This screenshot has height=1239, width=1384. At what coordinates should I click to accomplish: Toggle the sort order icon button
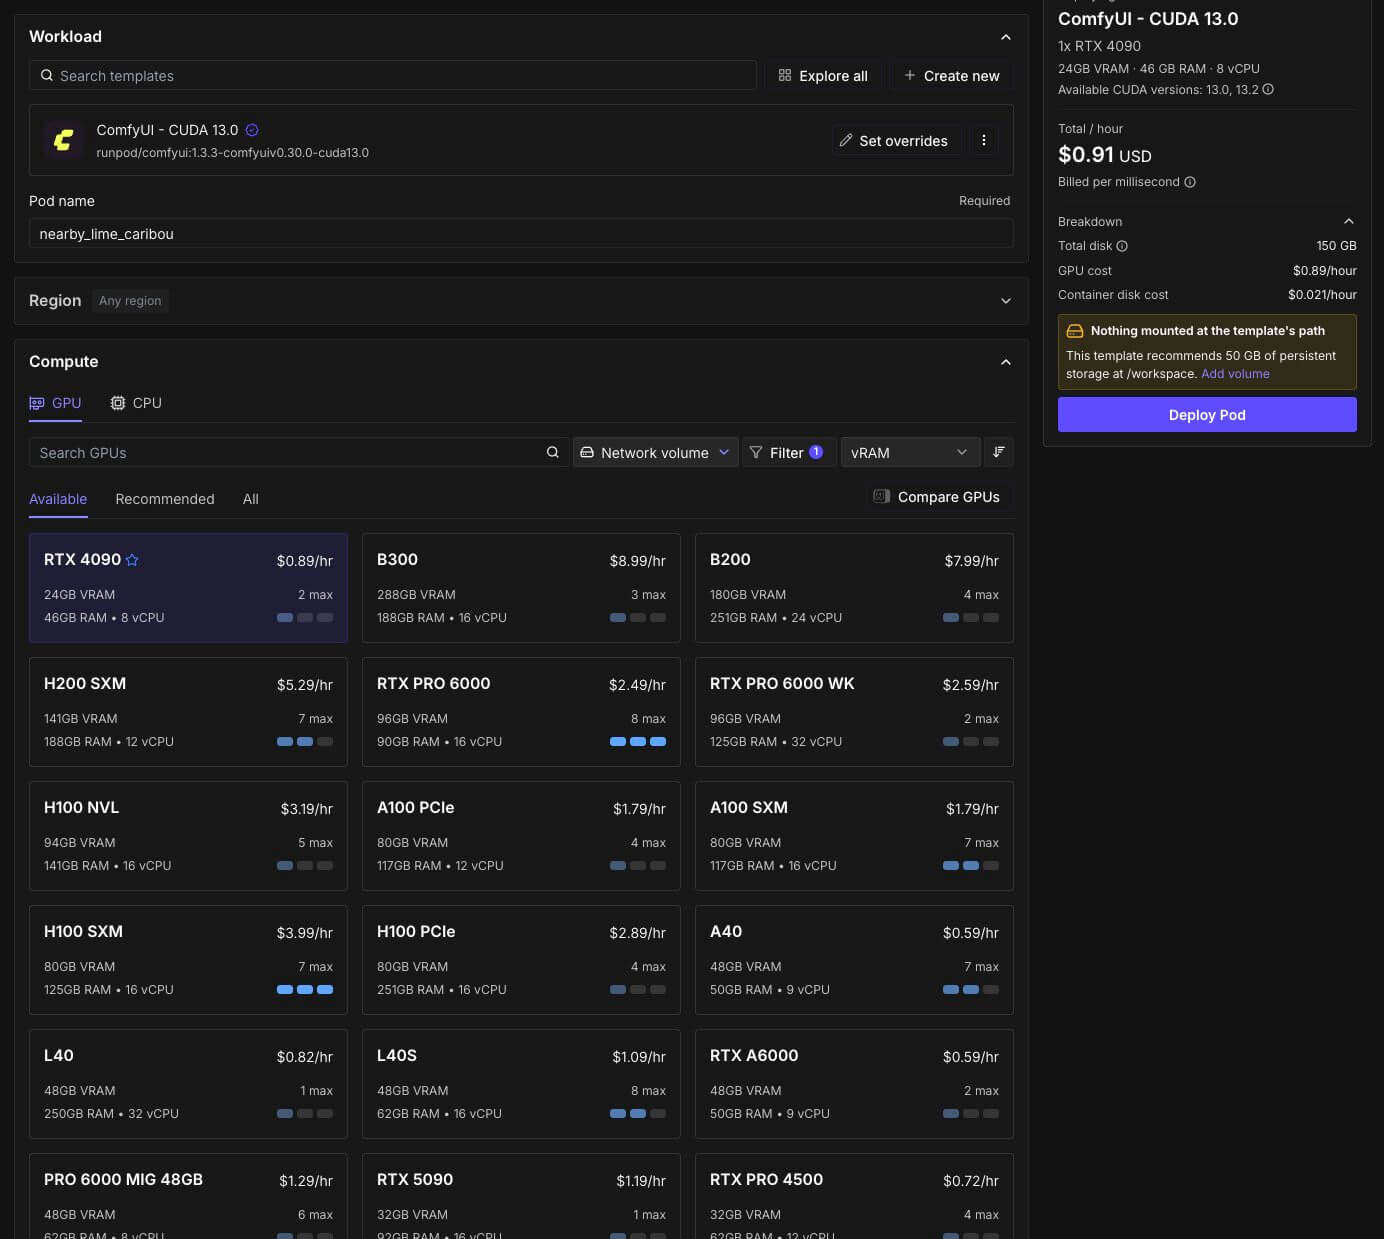999,452
